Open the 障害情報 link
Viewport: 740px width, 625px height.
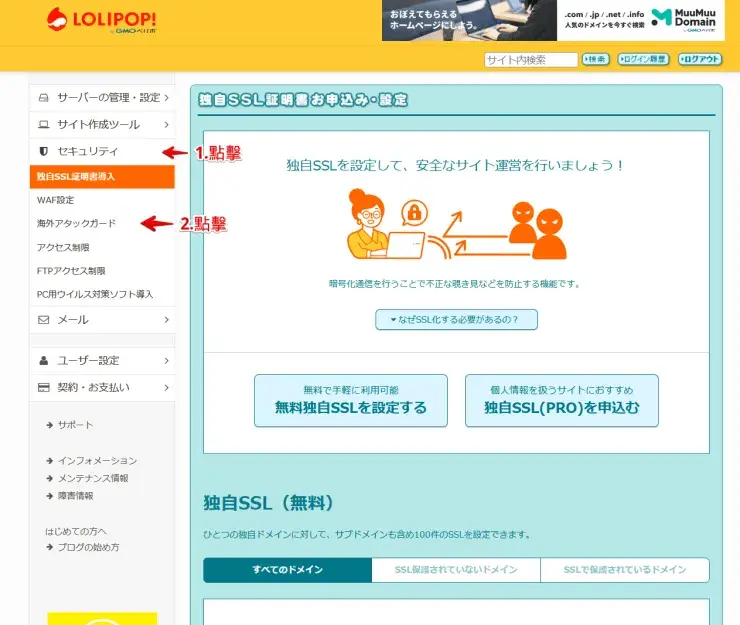point(76,496)
